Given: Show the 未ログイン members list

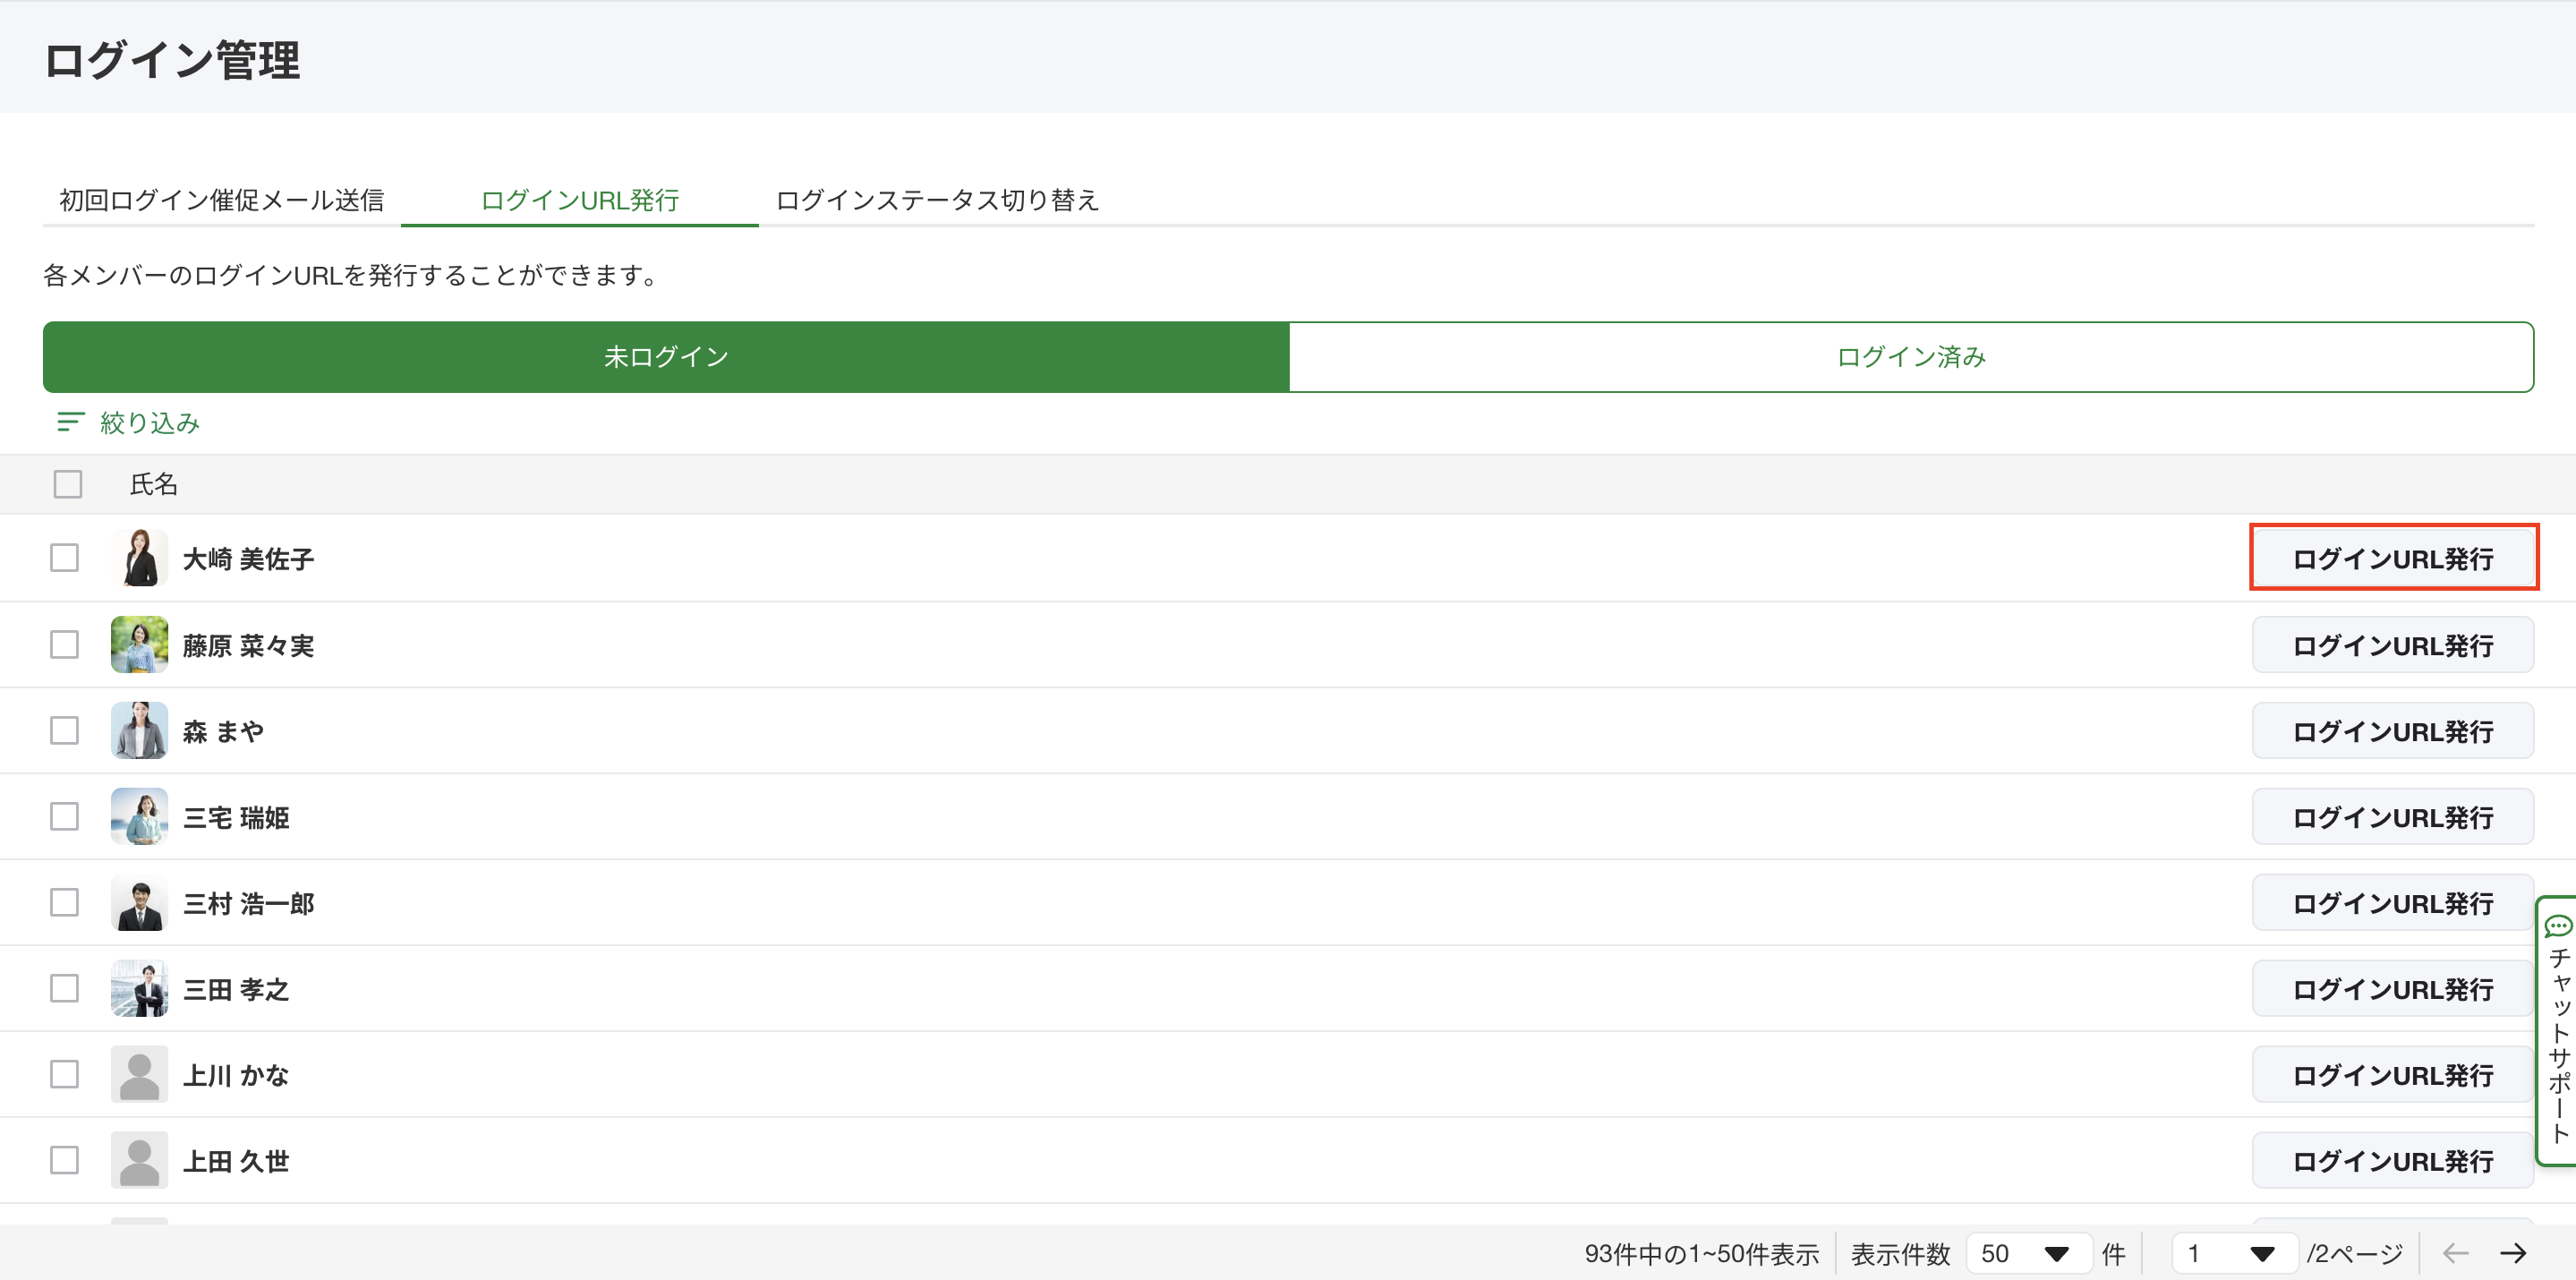Looking at the screenshot, I should pyautogui.click(x=666, y=357).
